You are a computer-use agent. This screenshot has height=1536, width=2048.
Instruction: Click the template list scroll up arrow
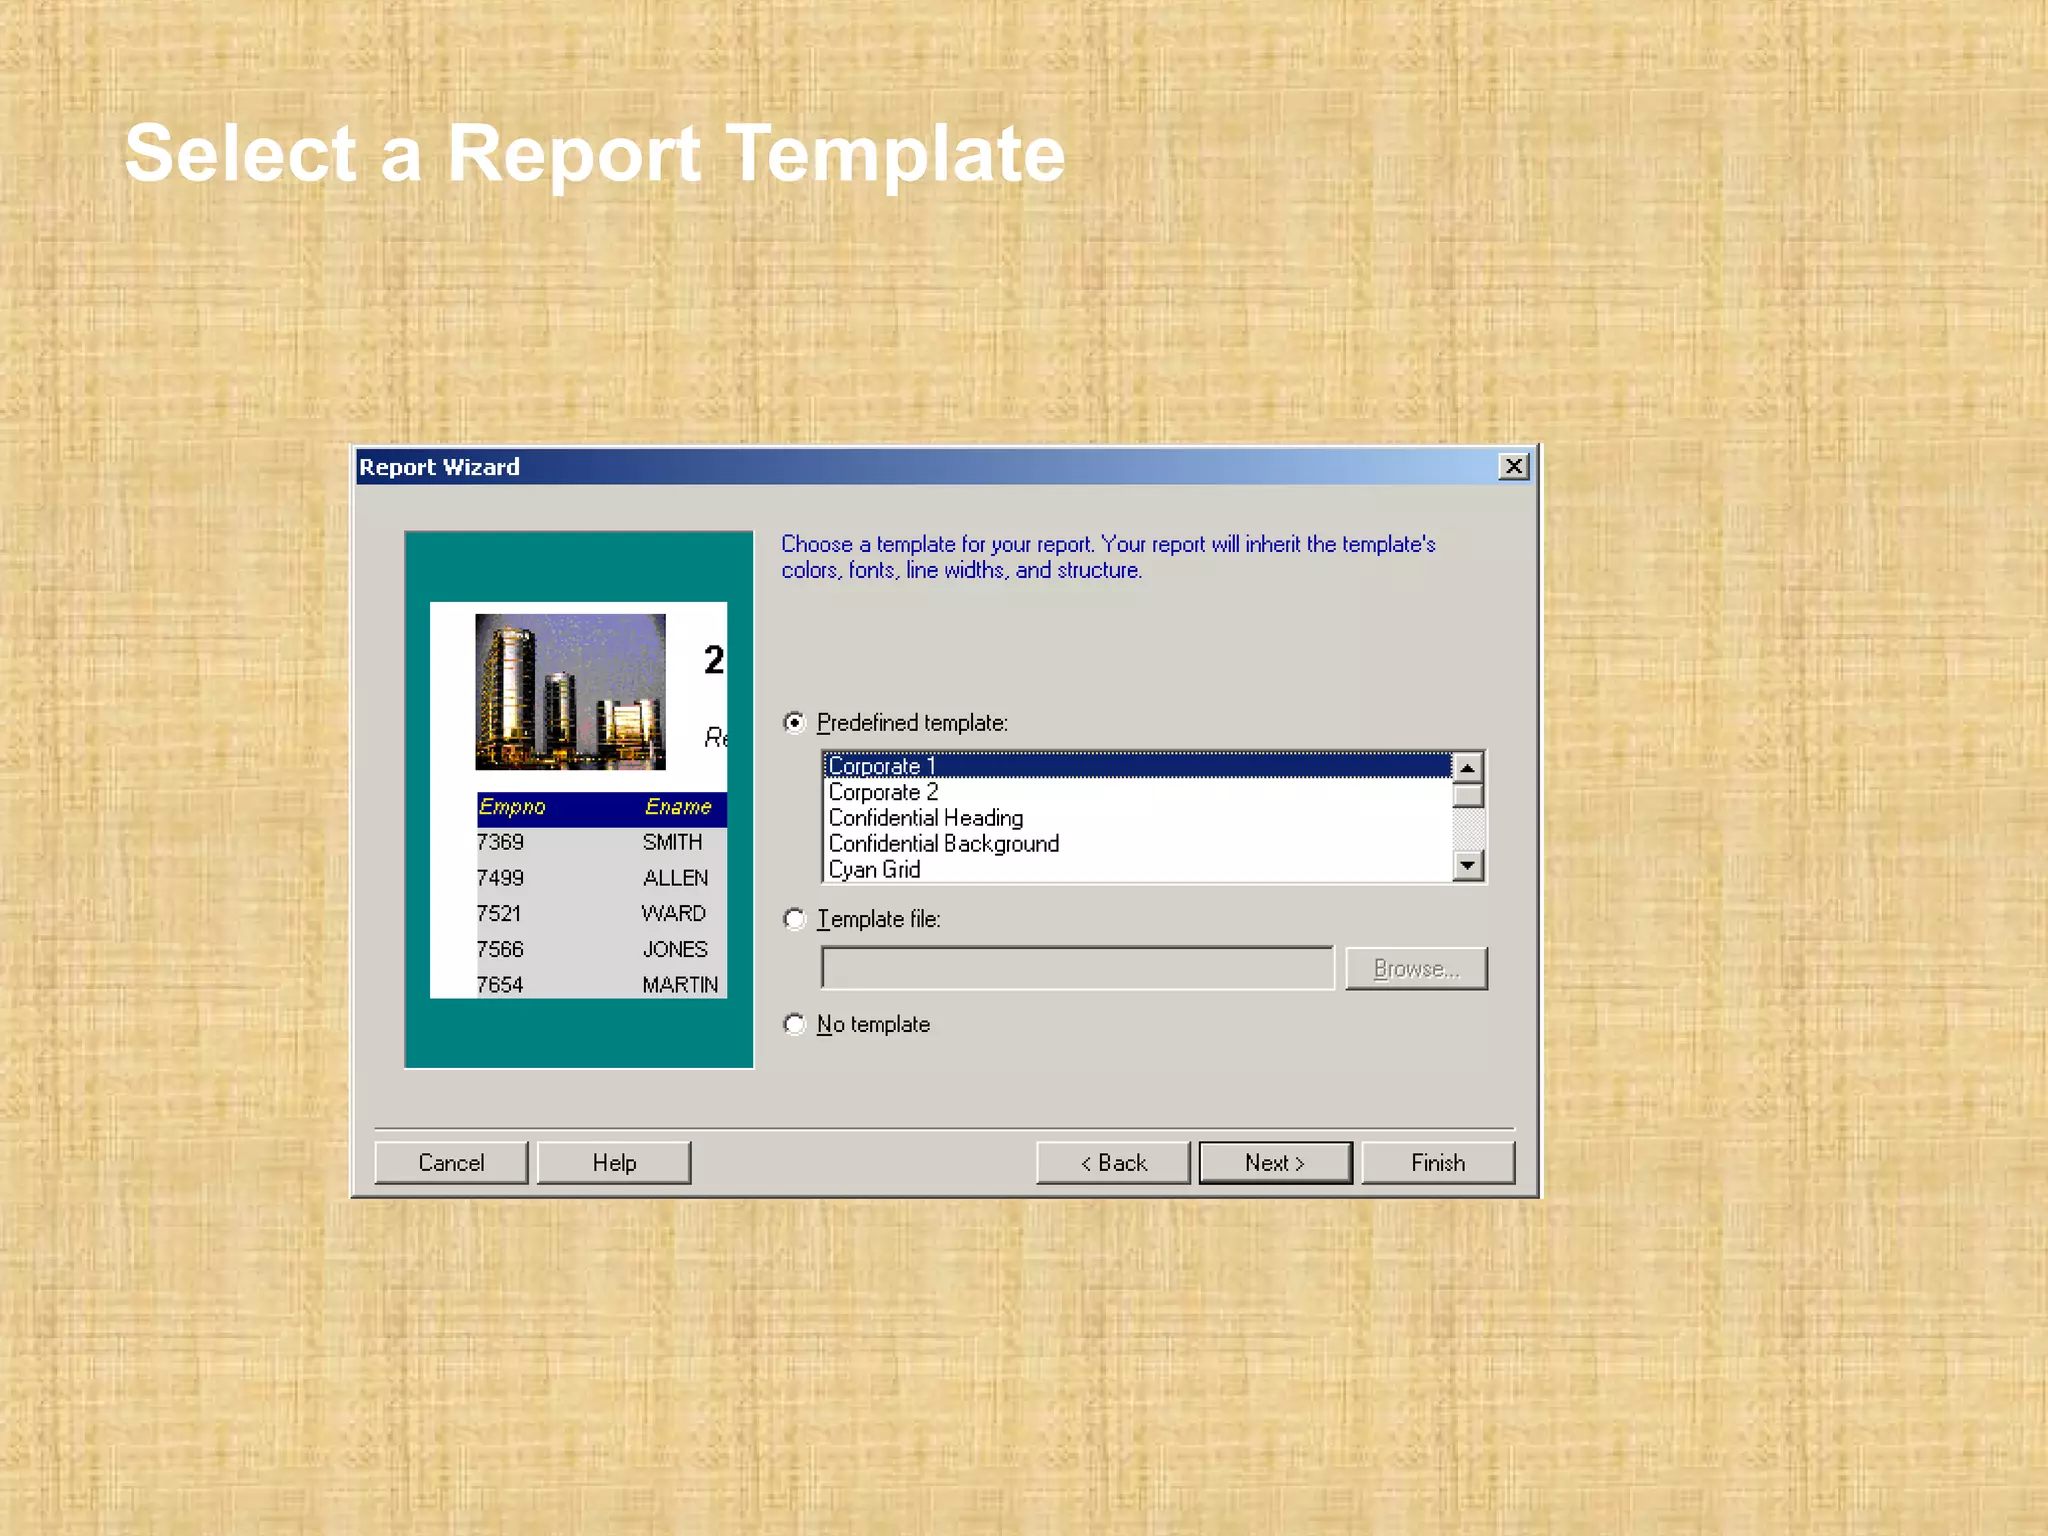(1467, 767)
